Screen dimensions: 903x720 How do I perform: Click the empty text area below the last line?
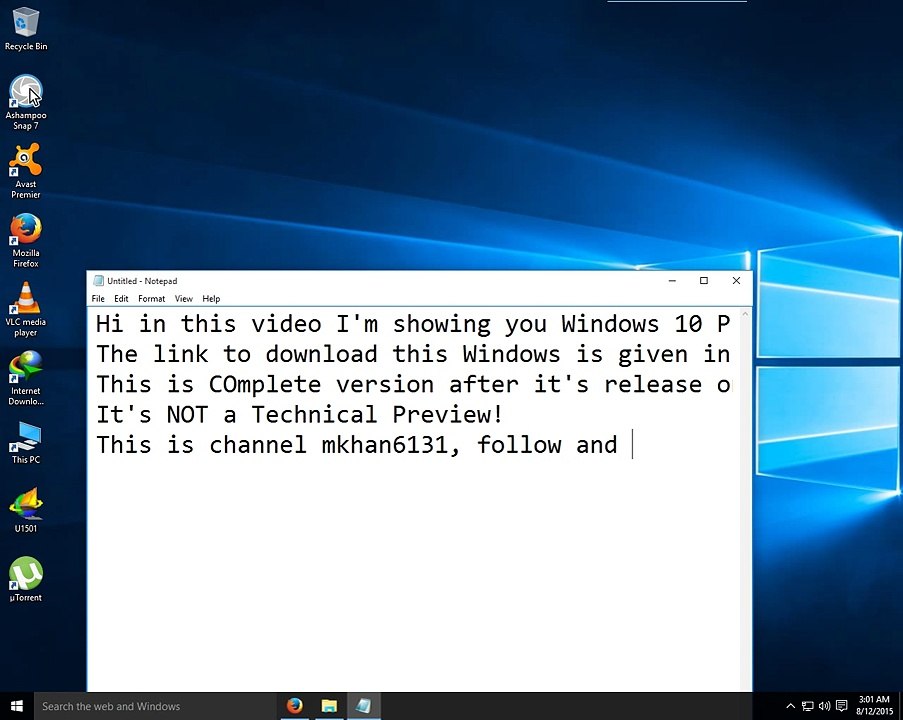413,573
